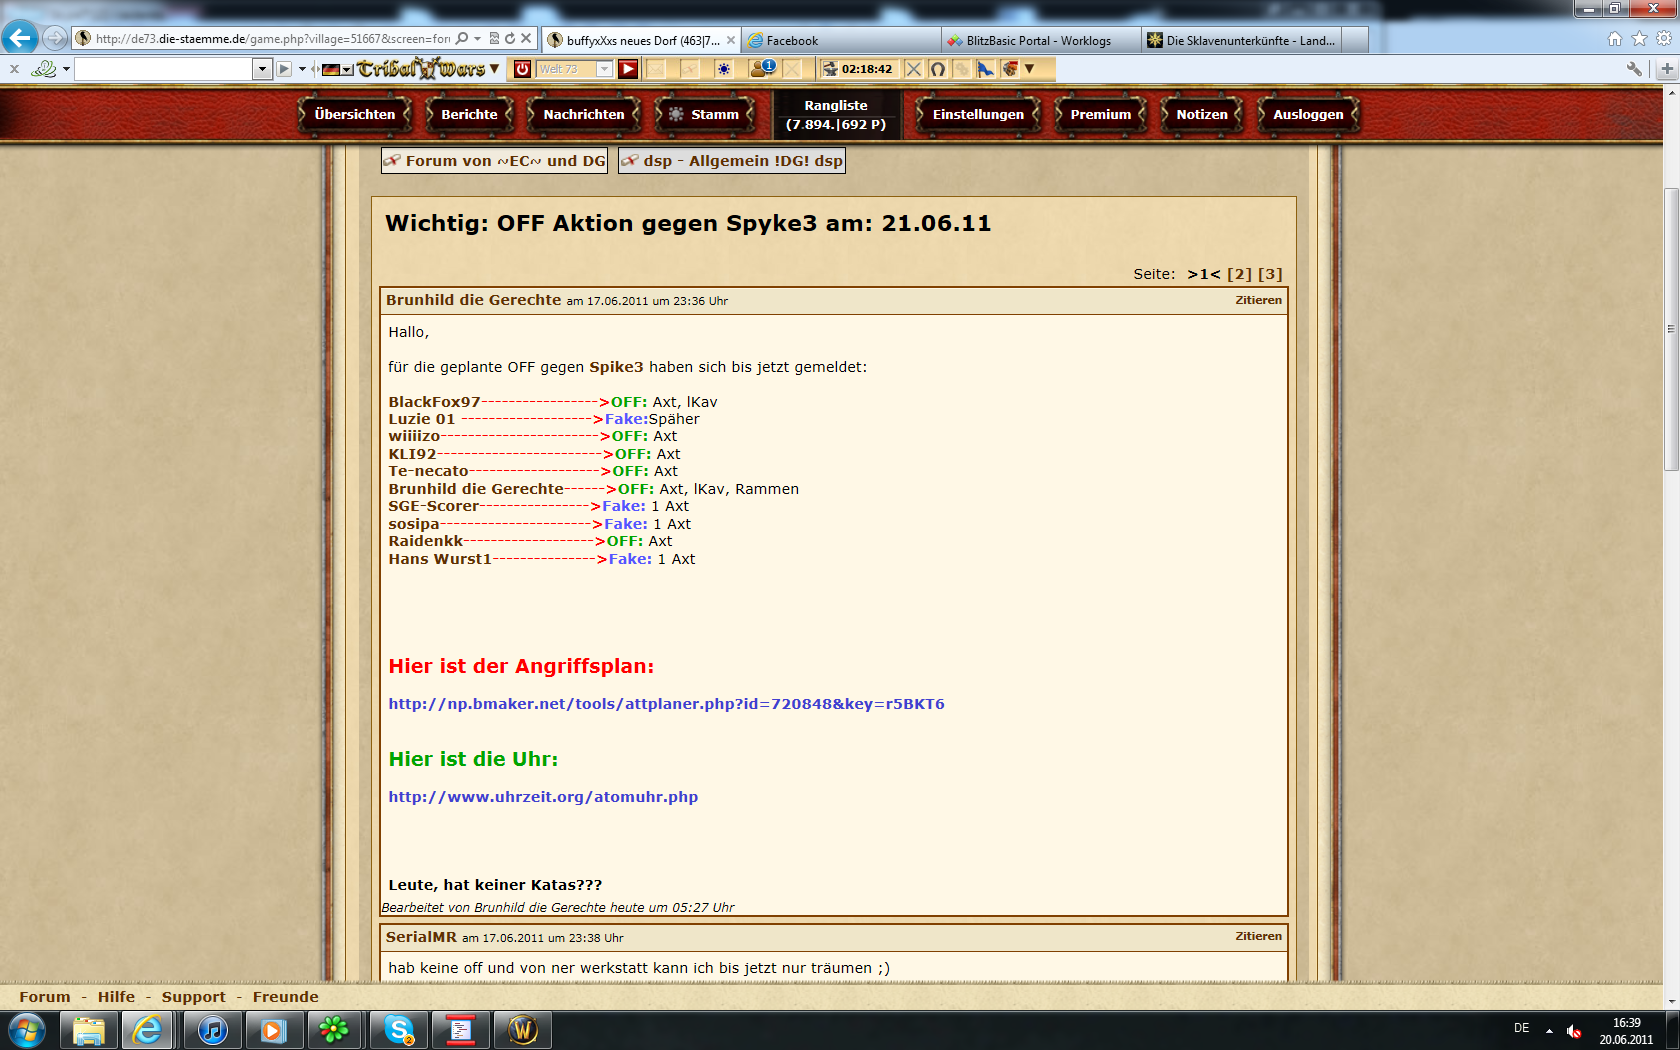Image resolution: width=1680 pixels, height=1050 pixels.
Task: Reload the page with the refresh icon
Action: tap(510, 39)
